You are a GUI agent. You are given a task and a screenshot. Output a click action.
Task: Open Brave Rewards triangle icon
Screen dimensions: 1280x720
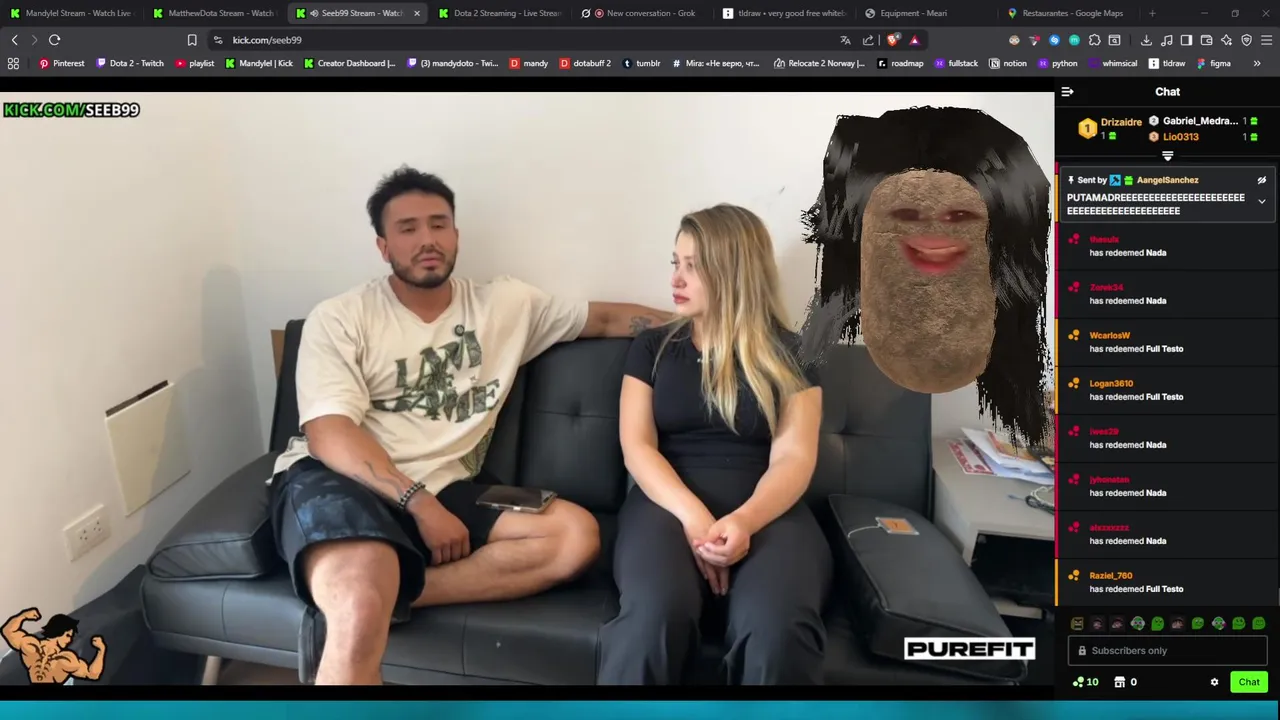pos(914,40)
